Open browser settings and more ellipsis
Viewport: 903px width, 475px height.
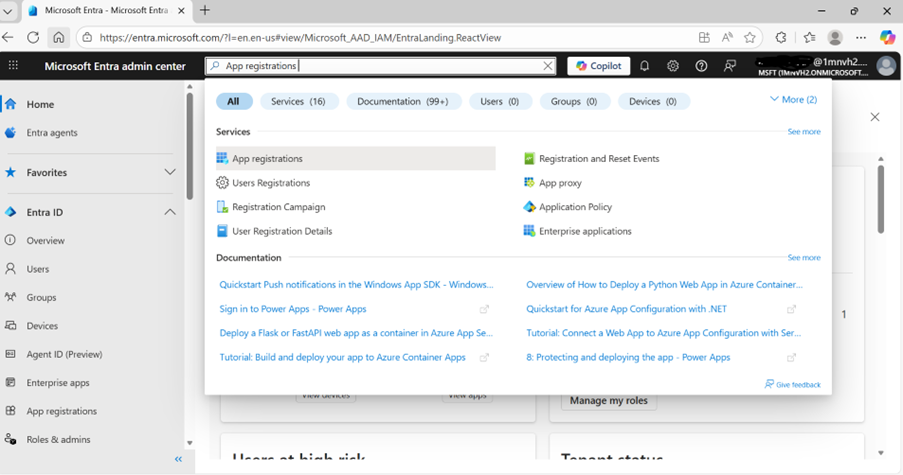pos(861,37)
